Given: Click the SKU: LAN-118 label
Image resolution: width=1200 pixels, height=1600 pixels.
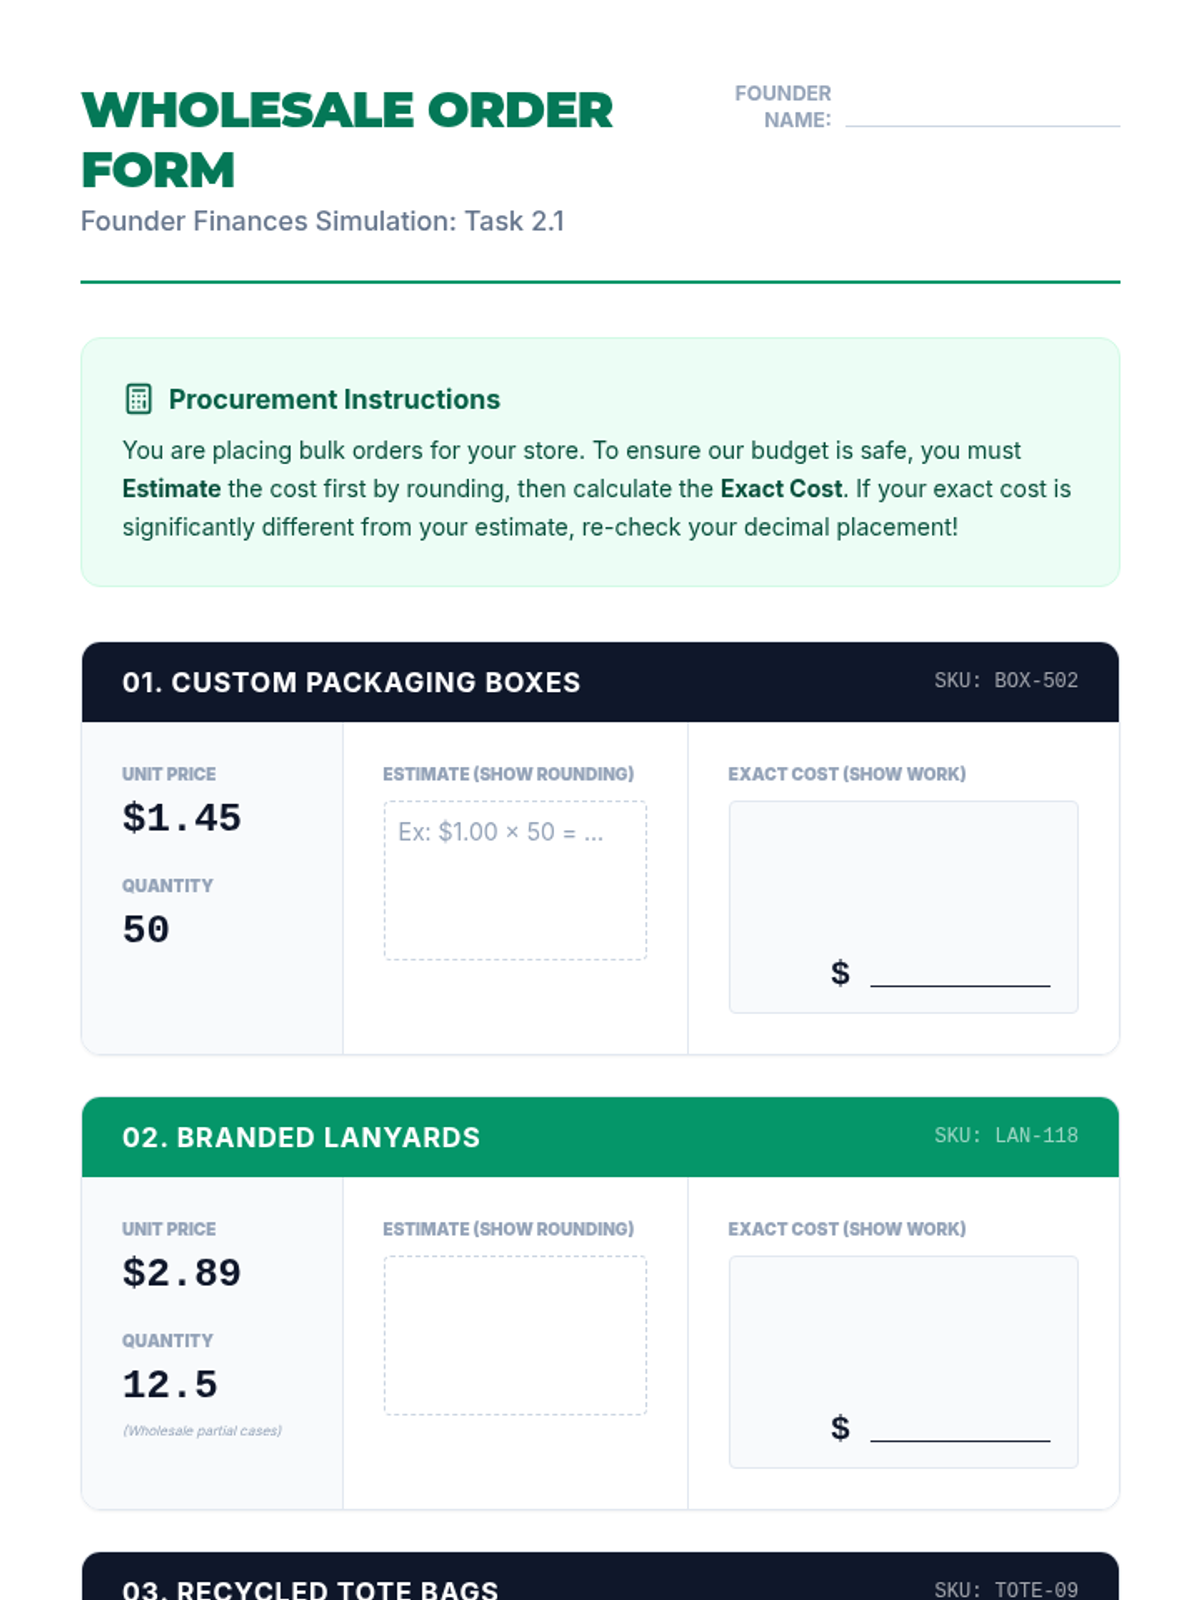Looking at the screenshot, I should pyautogui.click(x=1006, y=1136).
